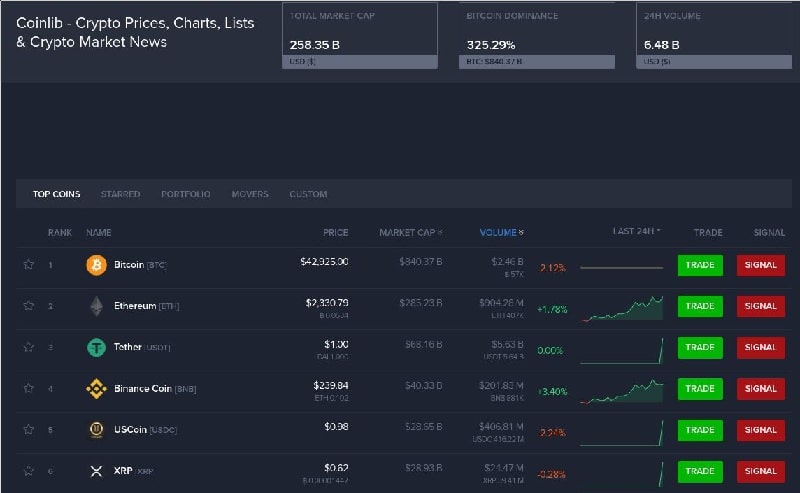
Task: Click the Trade button for USCoin
Action: pyautogui.click(x=700, y=430)
